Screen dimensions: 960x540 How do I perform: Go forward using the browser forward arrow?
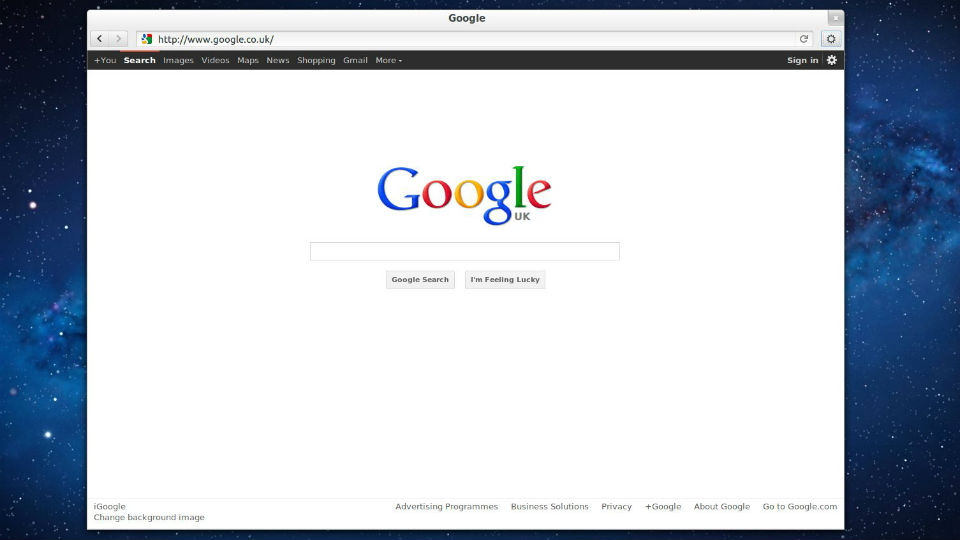[x=119, y=39]
